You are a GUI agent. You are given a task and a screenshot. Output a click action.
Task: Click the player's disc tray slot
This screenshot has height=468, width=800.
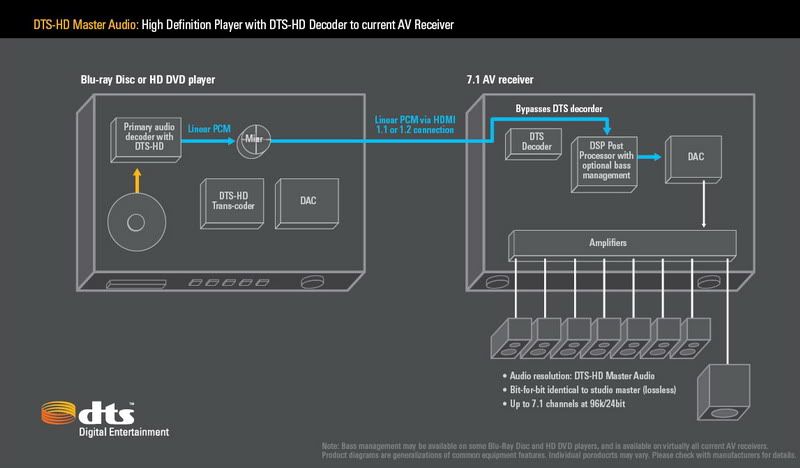(136, 284)
